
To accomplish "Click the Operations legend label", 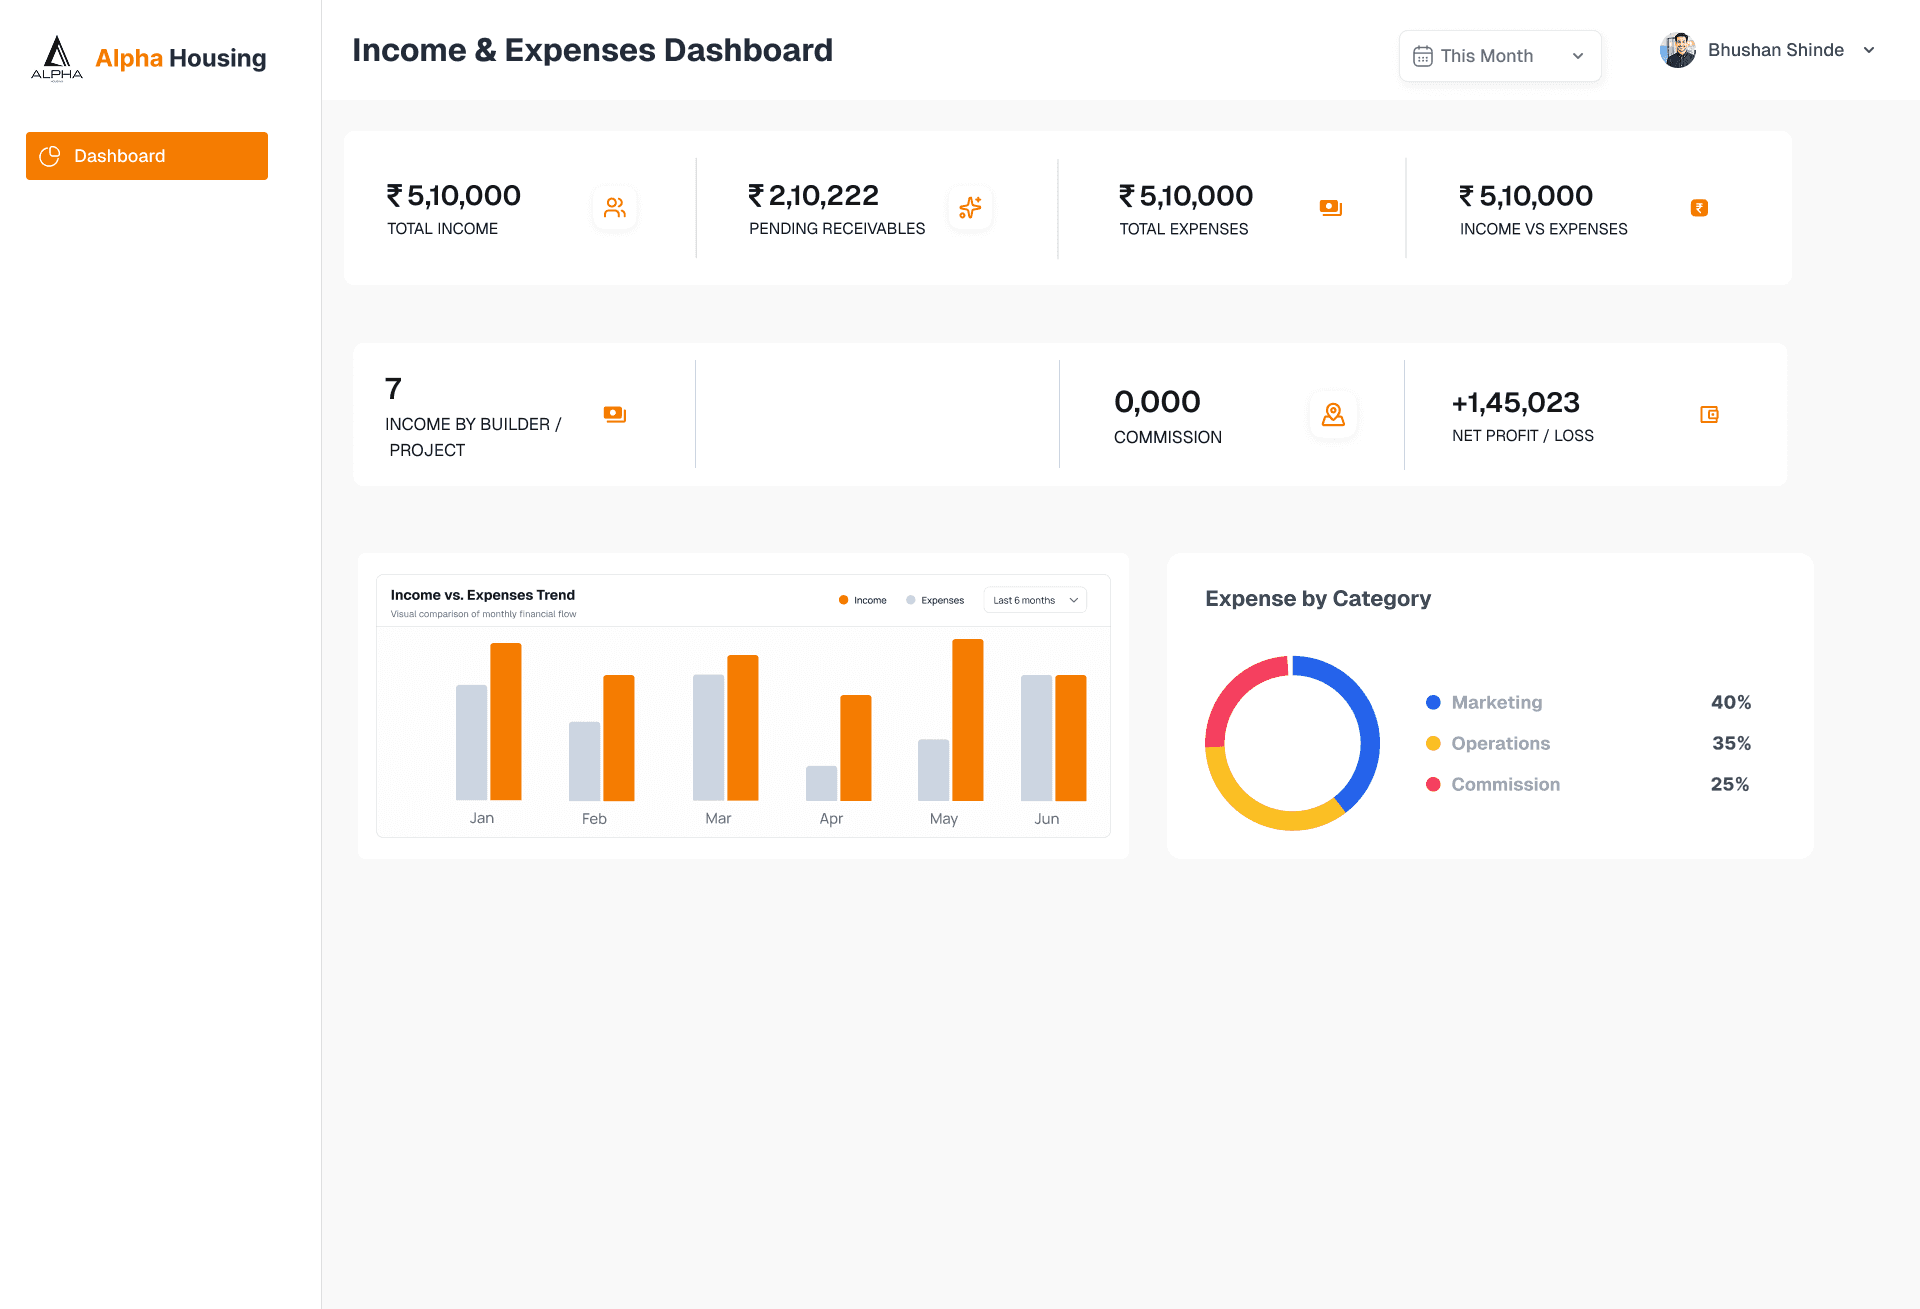I will tap(1500, 743).
